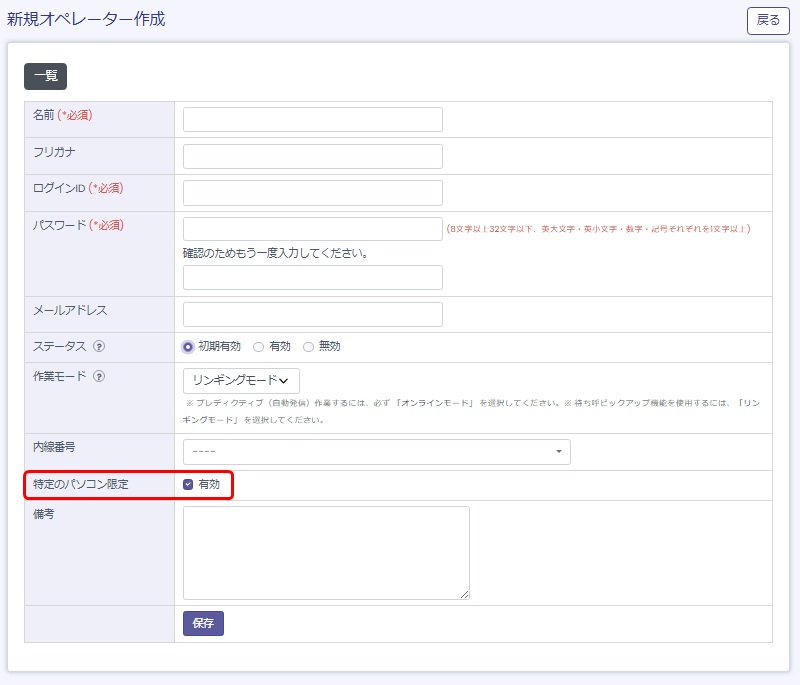Select the 無効 status radio button
This screenshot has width=800, height=685.
[308, 347]
